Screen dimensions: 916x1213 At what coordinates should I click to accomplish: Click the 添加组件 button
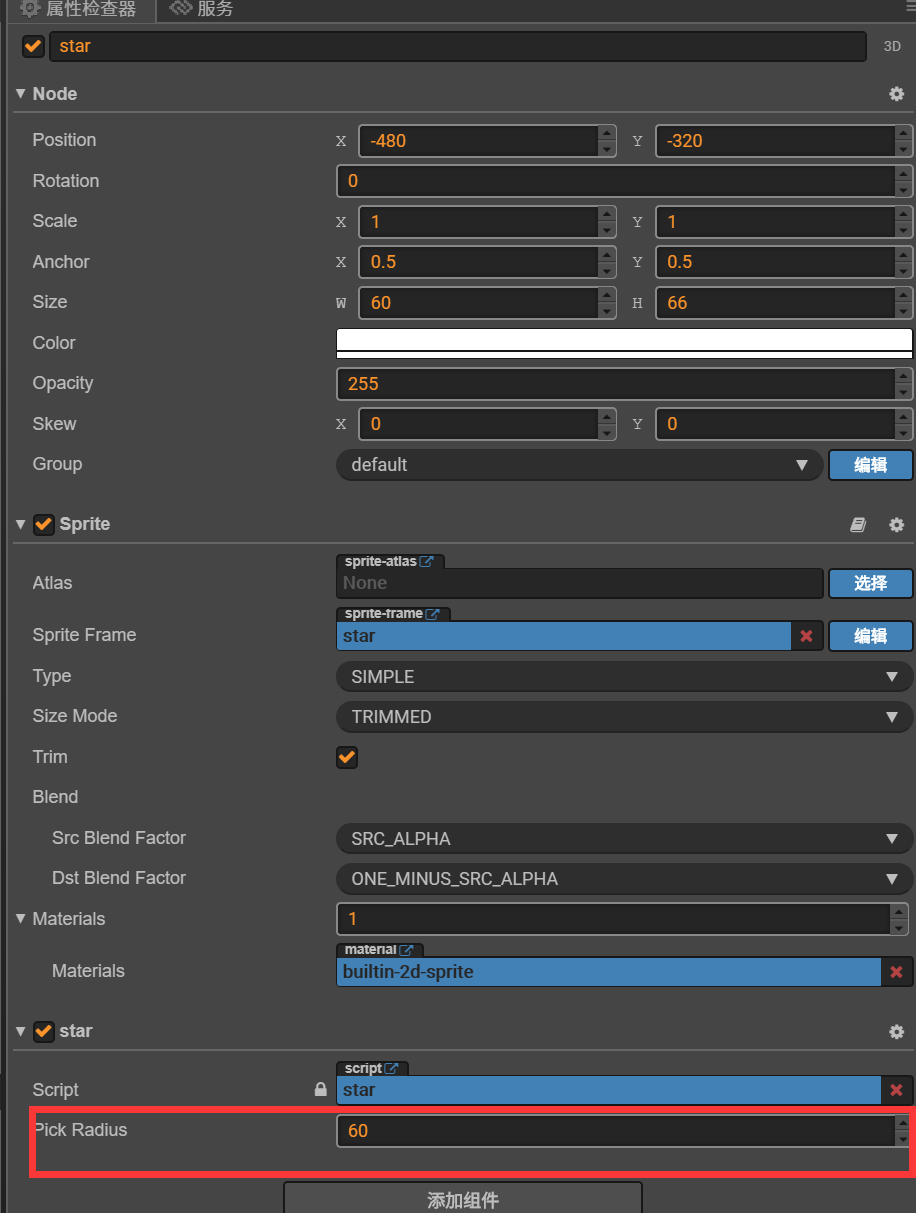point(463,1199)
